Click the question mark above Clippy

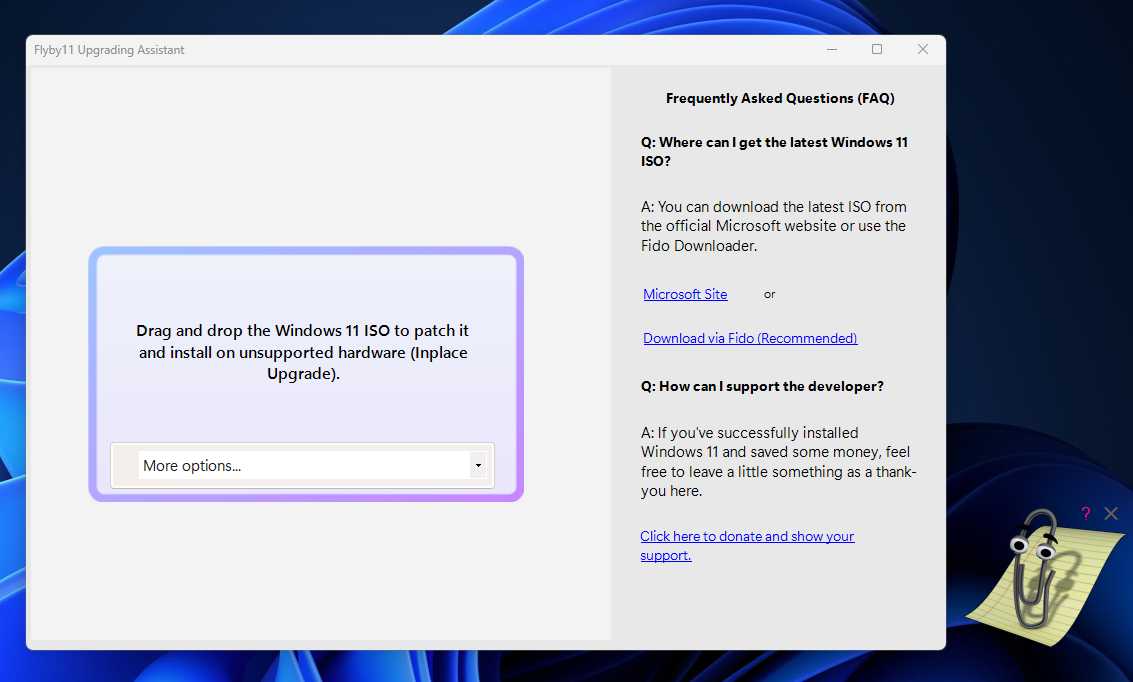[x=1085, y=513]
